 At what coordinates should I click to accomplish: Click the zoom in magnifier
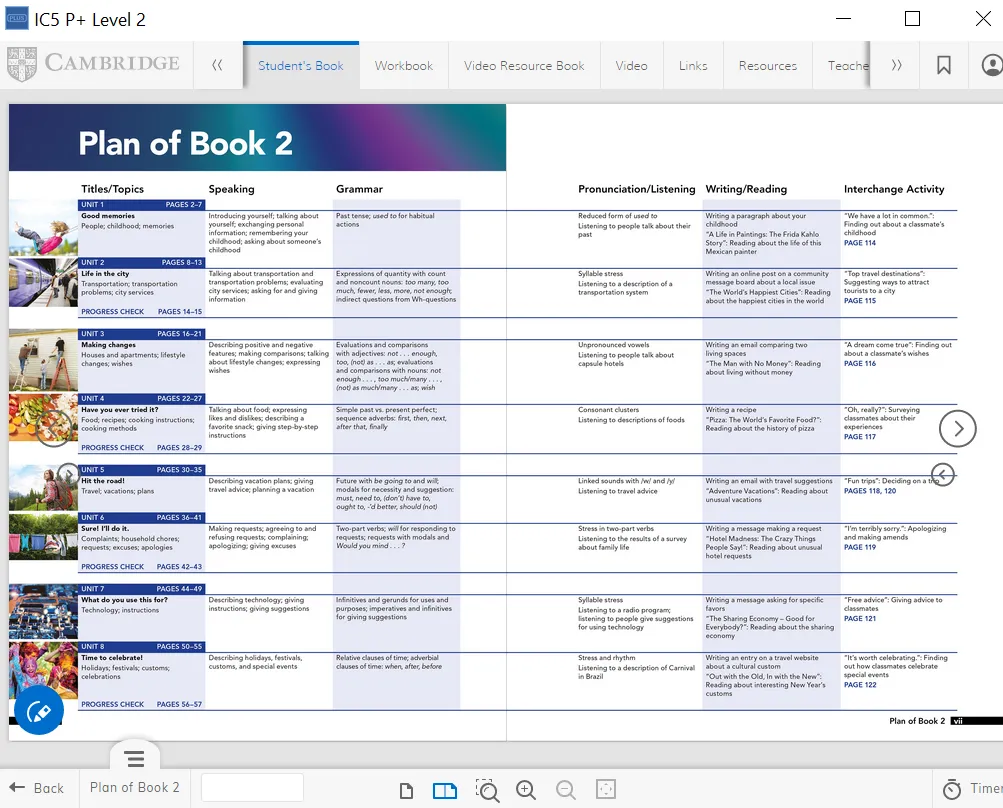[x=526, y=790]
